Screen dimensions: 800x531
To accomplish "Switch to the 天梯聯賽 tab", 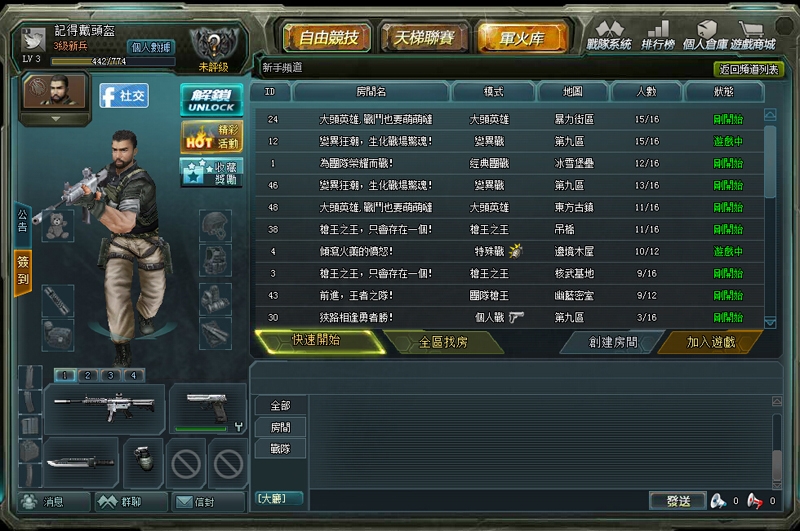I will coord(423,37).
